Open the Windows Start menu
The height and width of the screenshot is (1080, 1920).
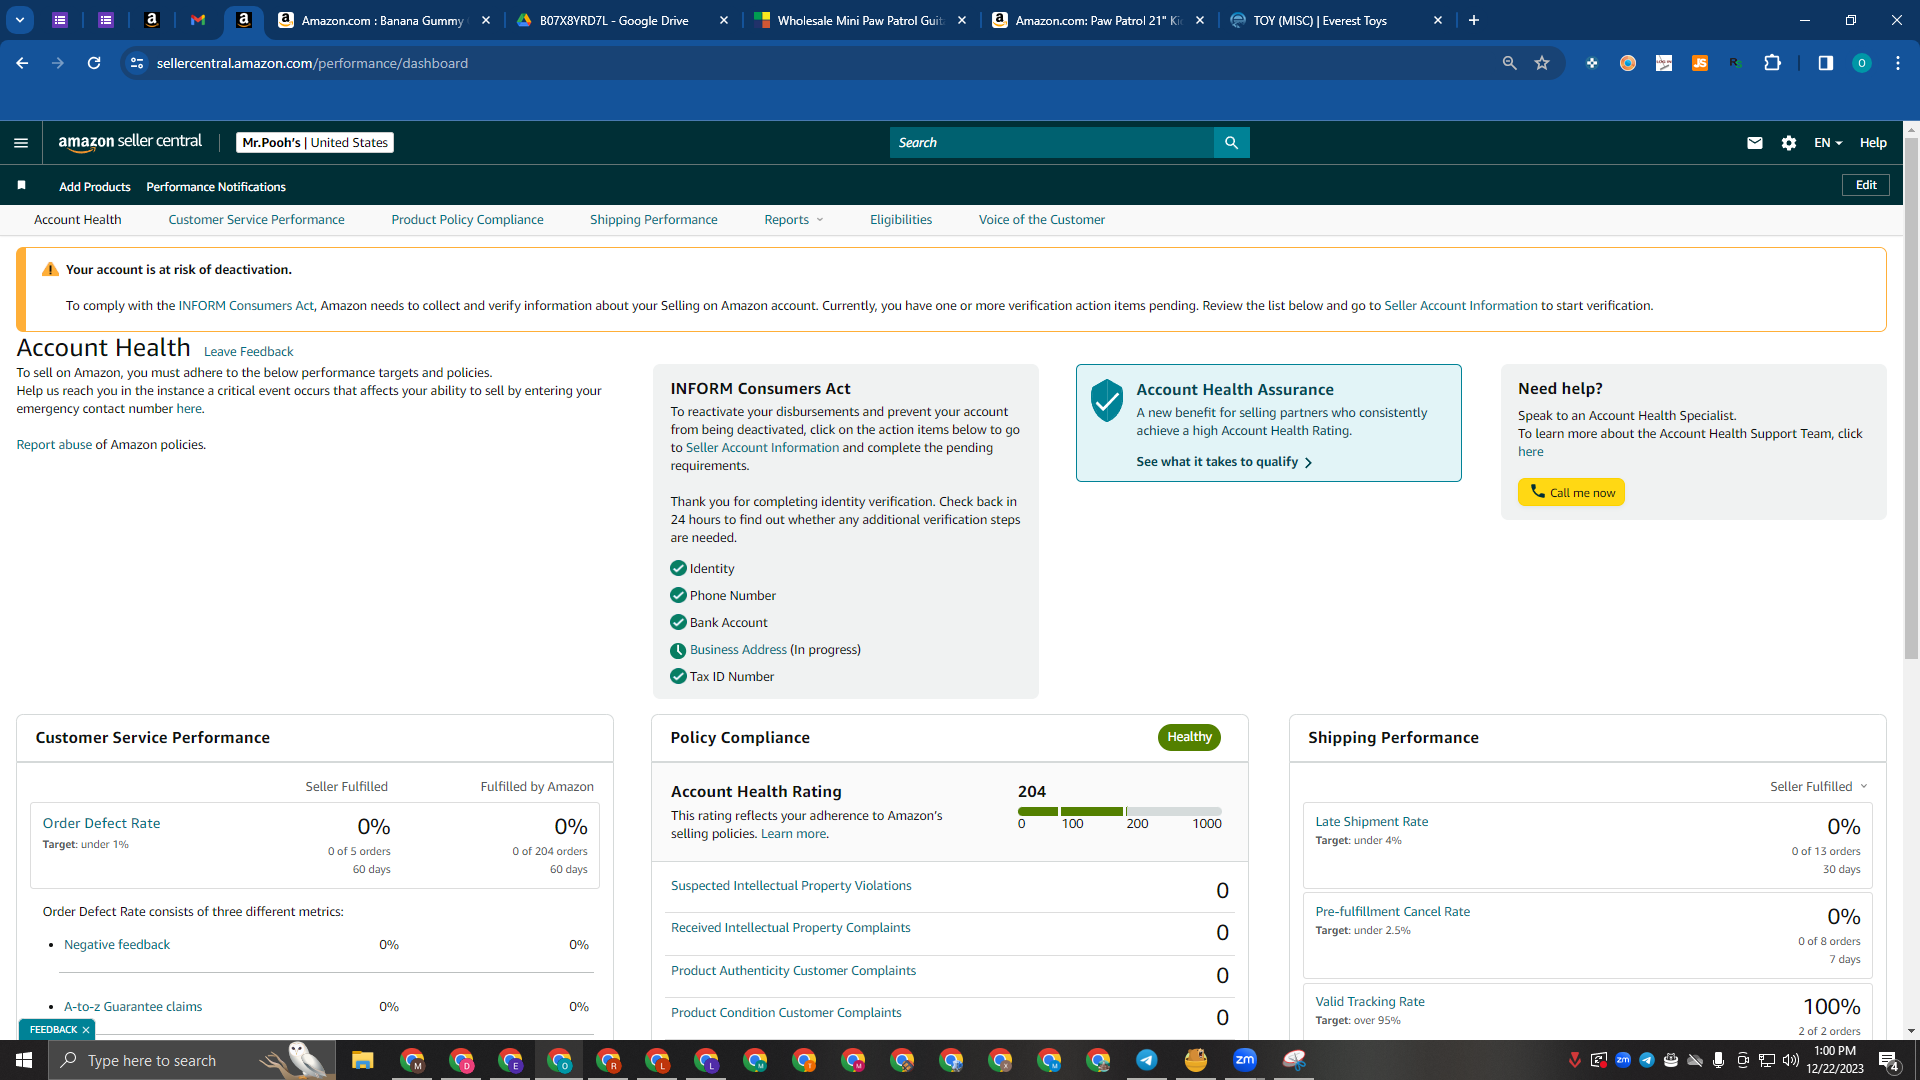24,1060
